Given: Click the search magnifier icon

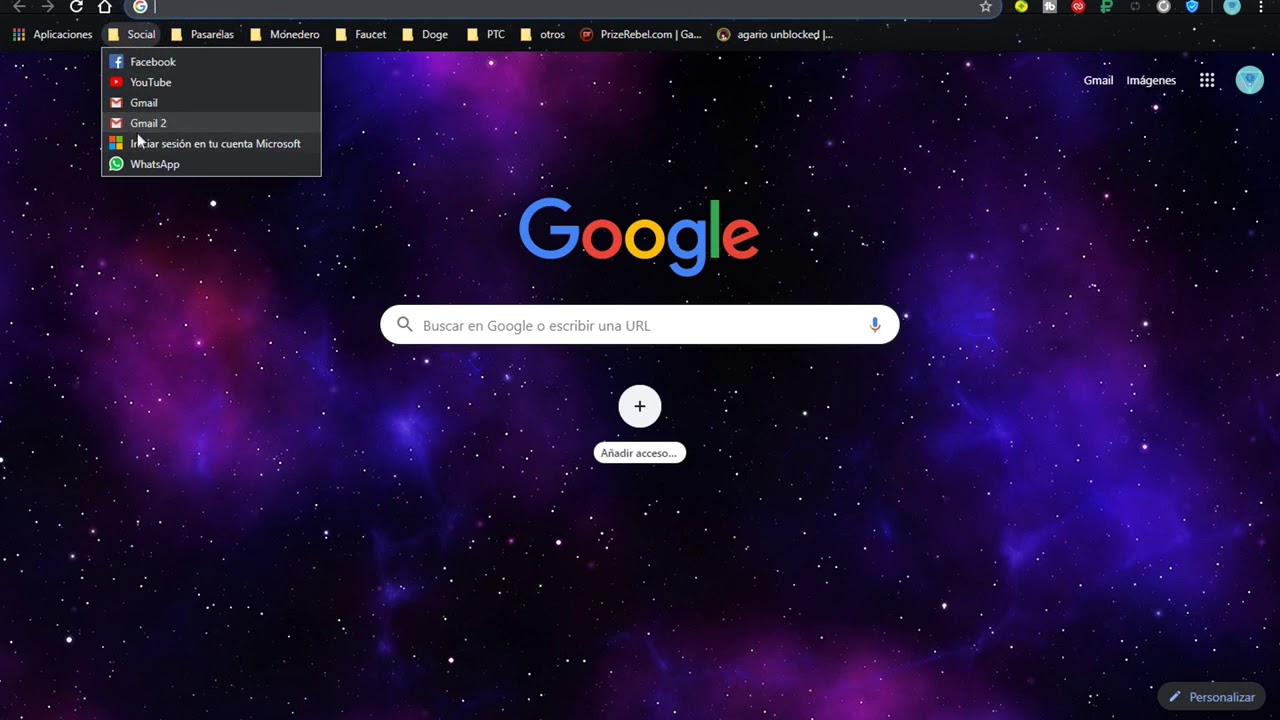Looking at the screenshot, I should pyautogui.click(x=404, y=325).
